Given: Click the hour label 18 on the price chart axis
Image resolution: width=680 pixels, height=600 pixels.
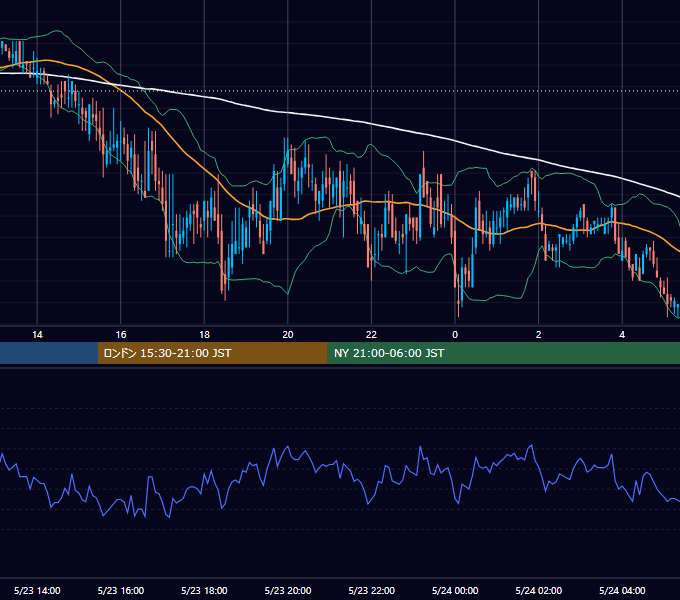Looking at the screenshot, I should pyautogui.click(x=204, y=335).
